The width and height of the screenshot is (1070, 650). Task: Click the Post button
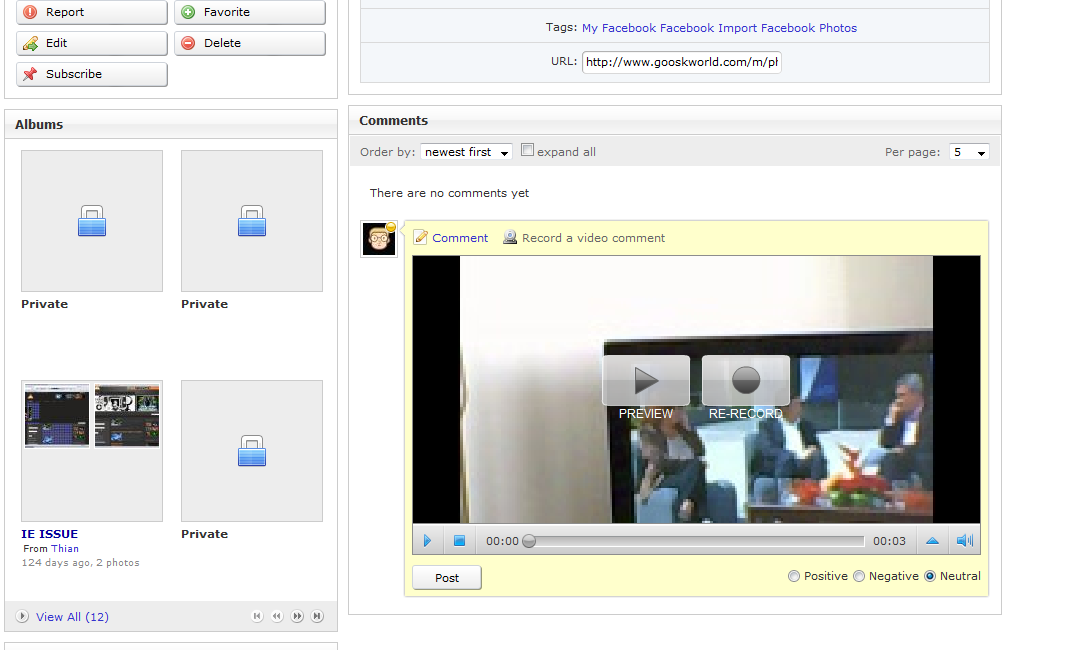point(446,578)
